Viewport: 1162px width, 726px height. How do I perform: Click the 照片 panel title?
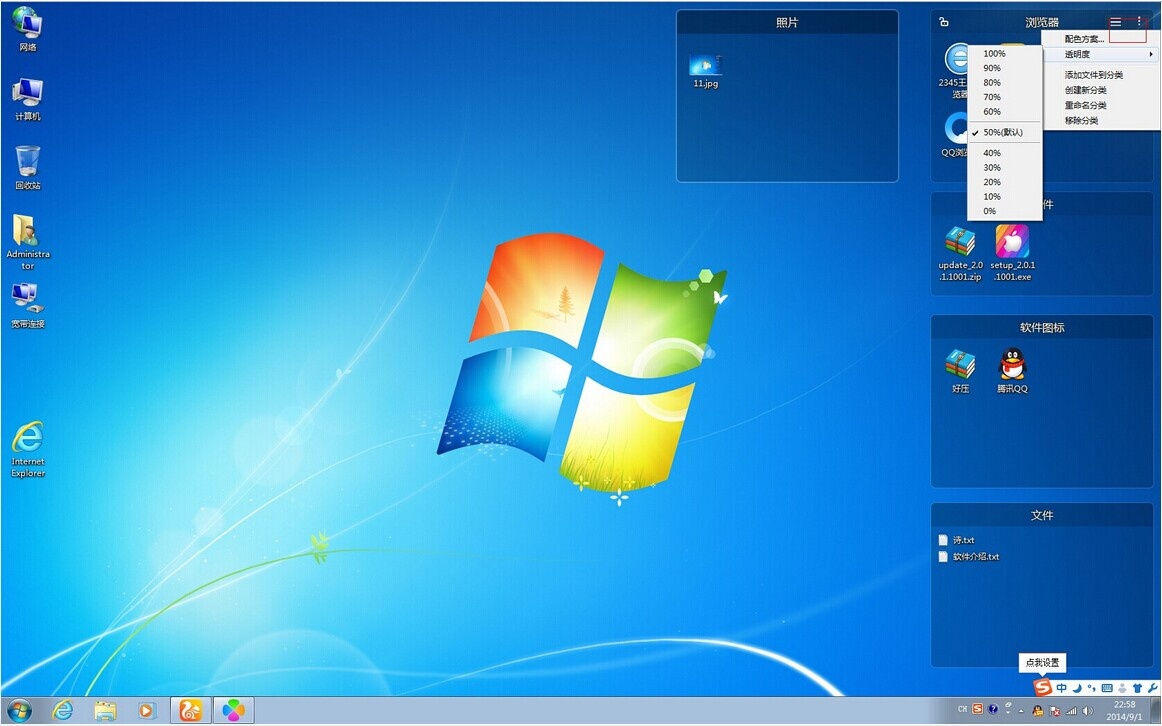(787, 23)
